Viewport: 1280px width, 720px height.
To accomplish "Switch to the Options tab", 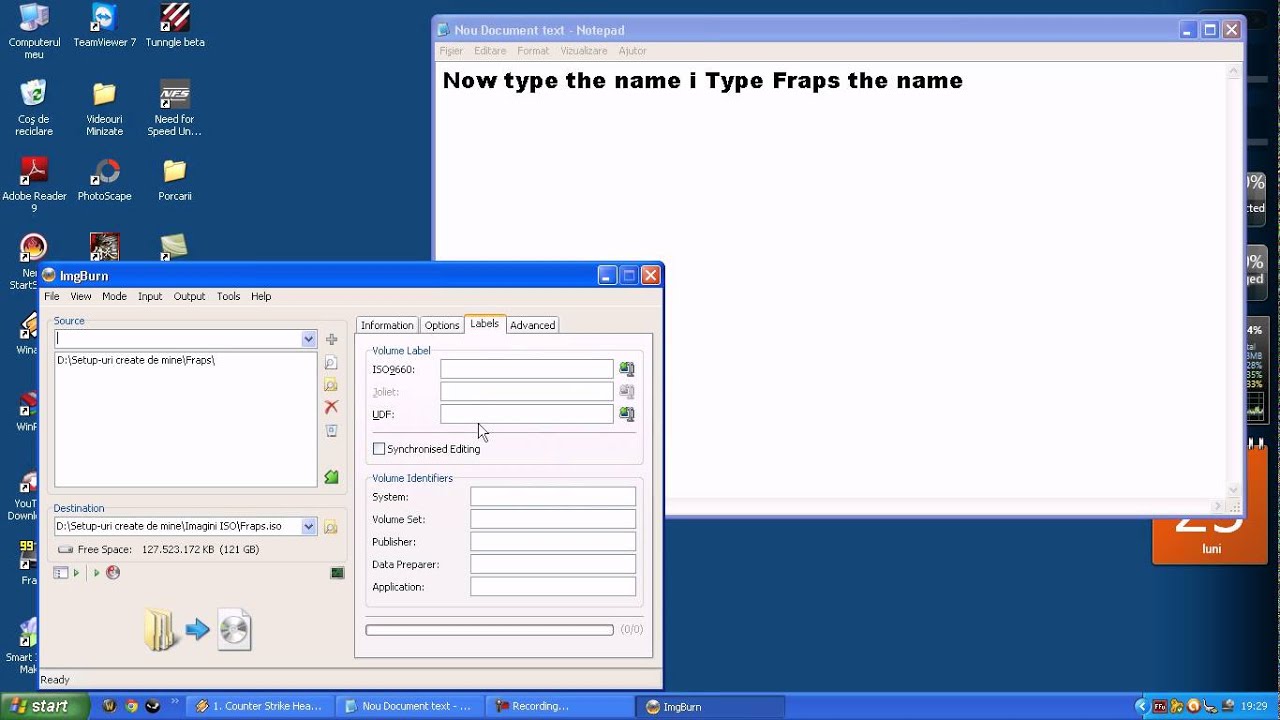I will click(442, 325).
